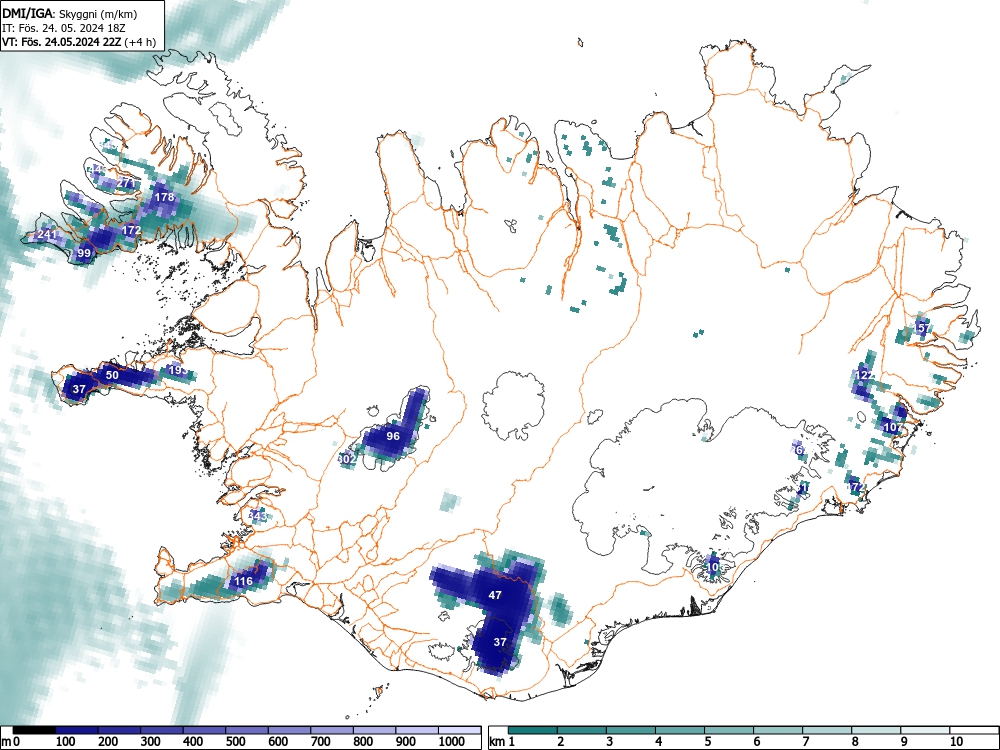1000x750 pixels.
Task: Click the 116 visibility value on the map
Action: [x=243, y=581]
